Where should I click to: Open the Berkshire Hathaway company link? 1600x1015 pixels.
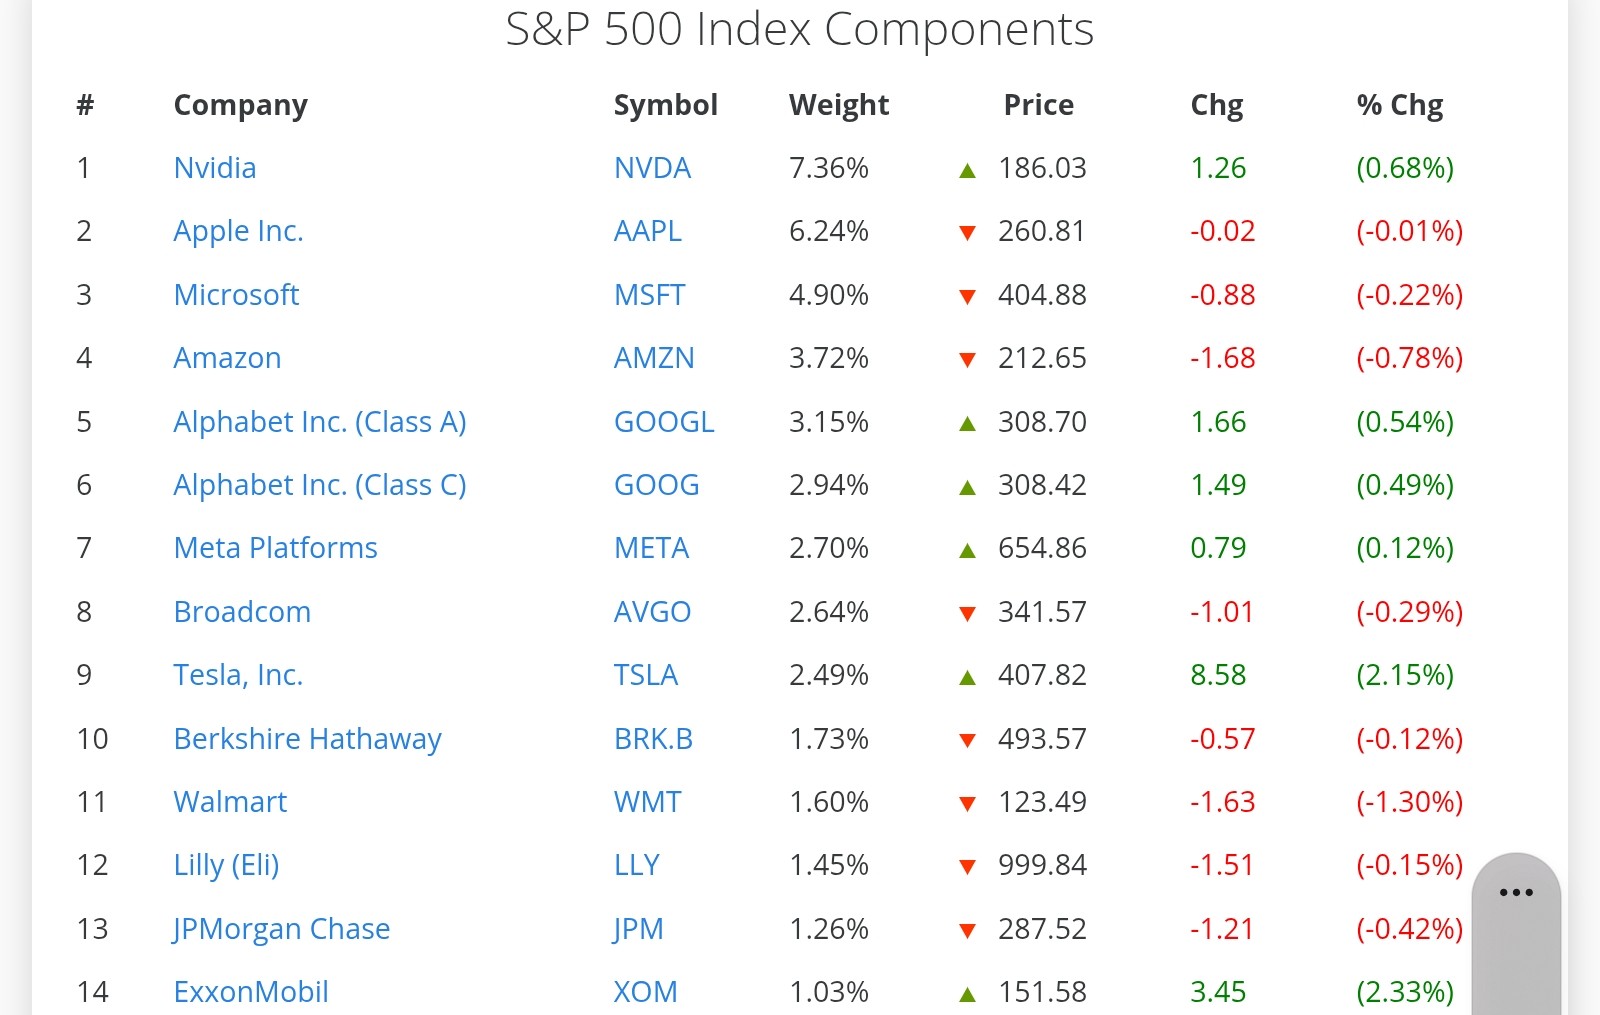307,739
